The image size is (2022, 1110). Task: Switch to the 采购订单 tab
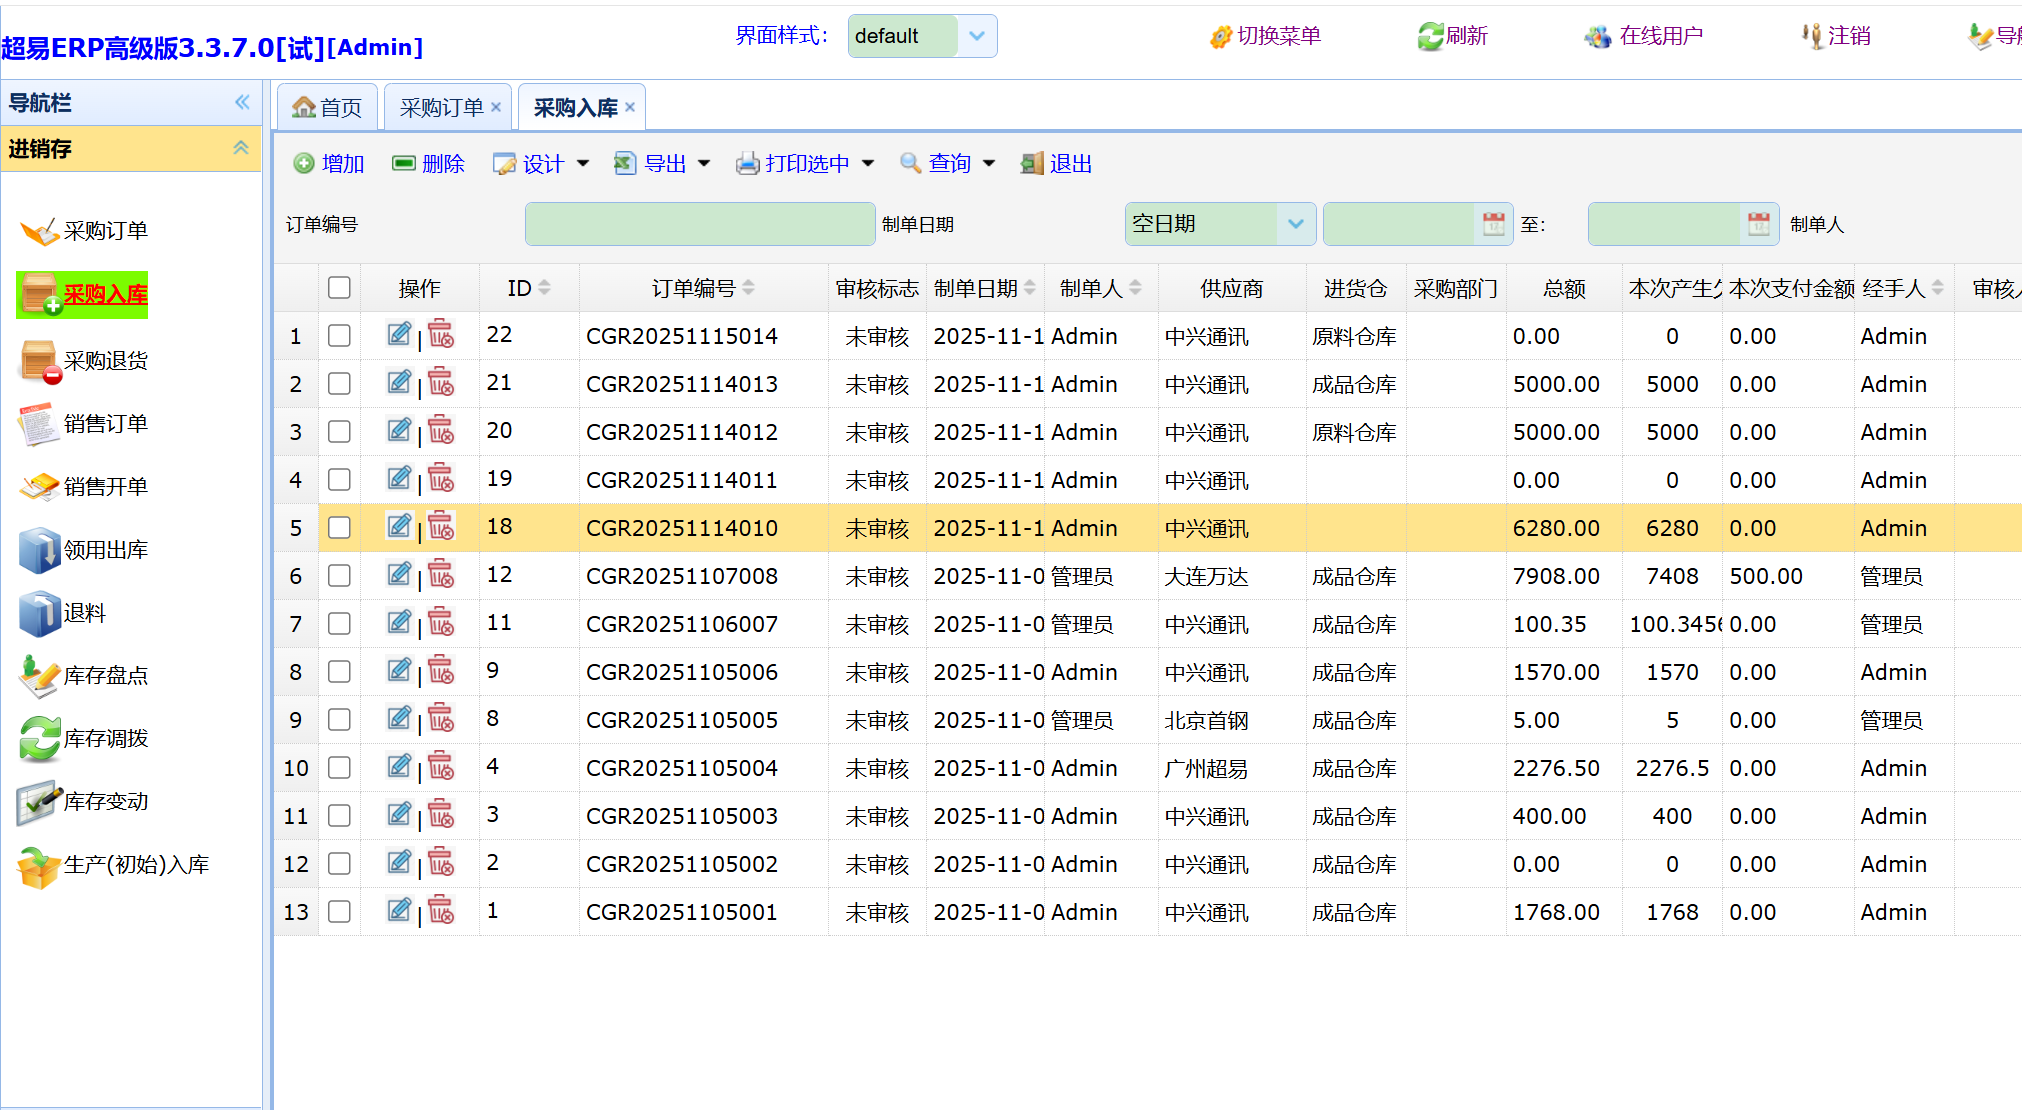point(441,108)
